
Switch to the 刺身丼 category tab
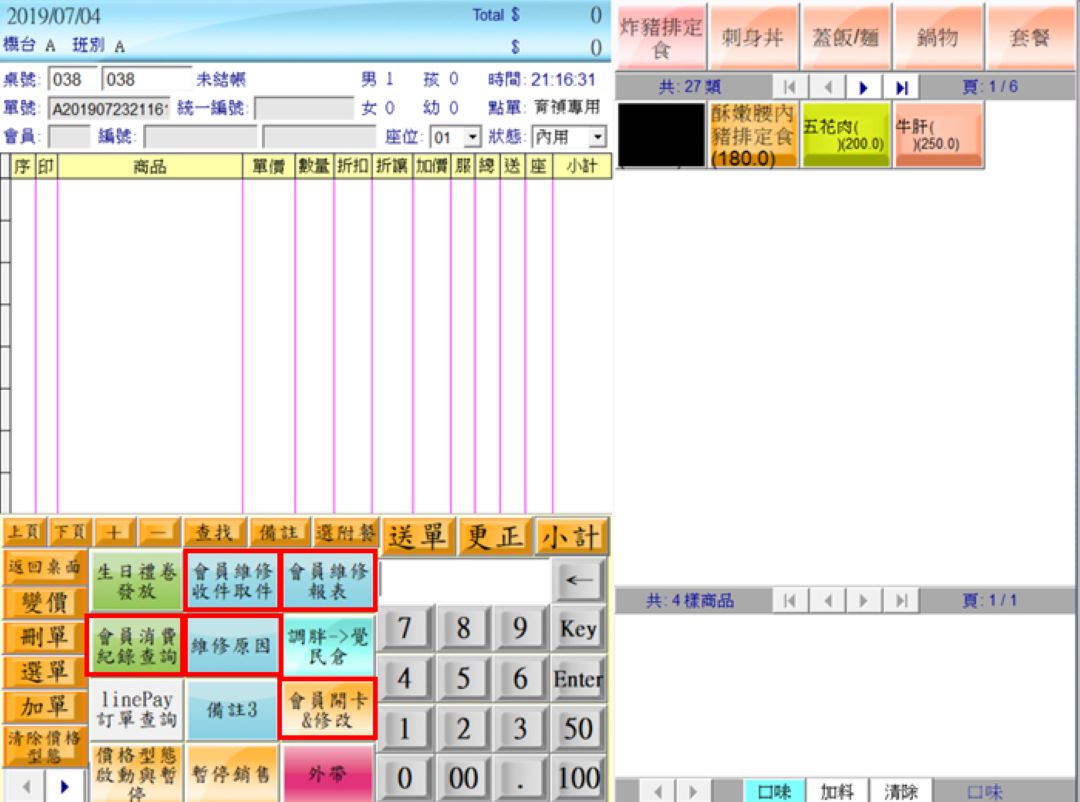click(752, 38)
